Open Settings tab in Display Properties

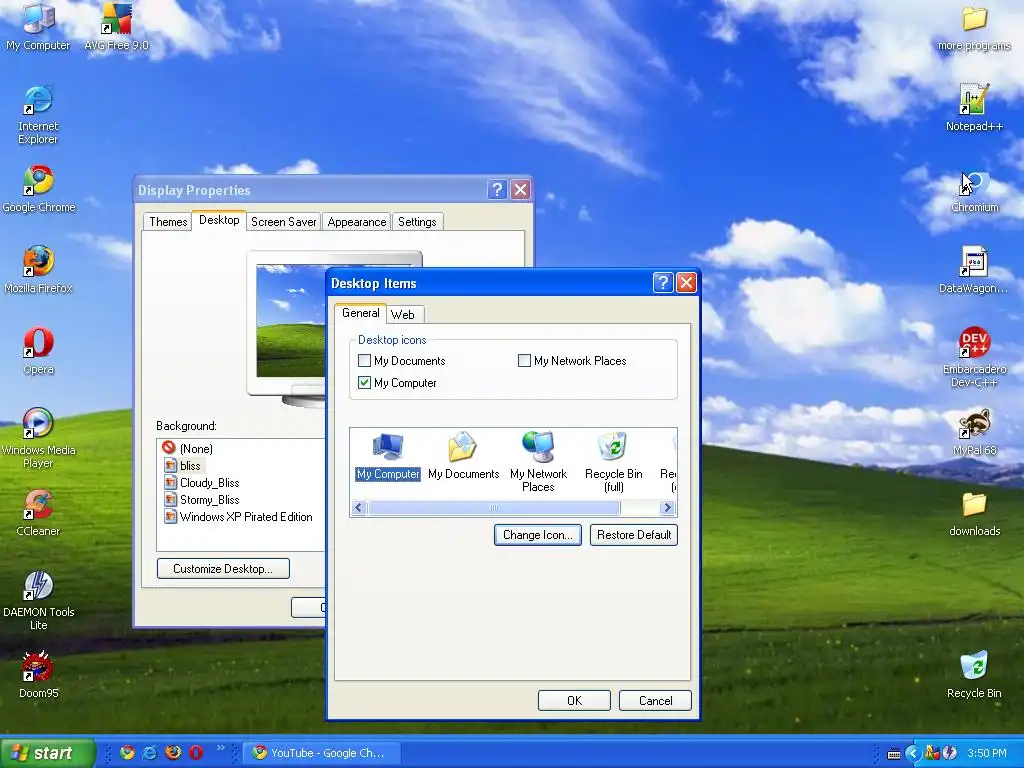click(x=417, y=222)
